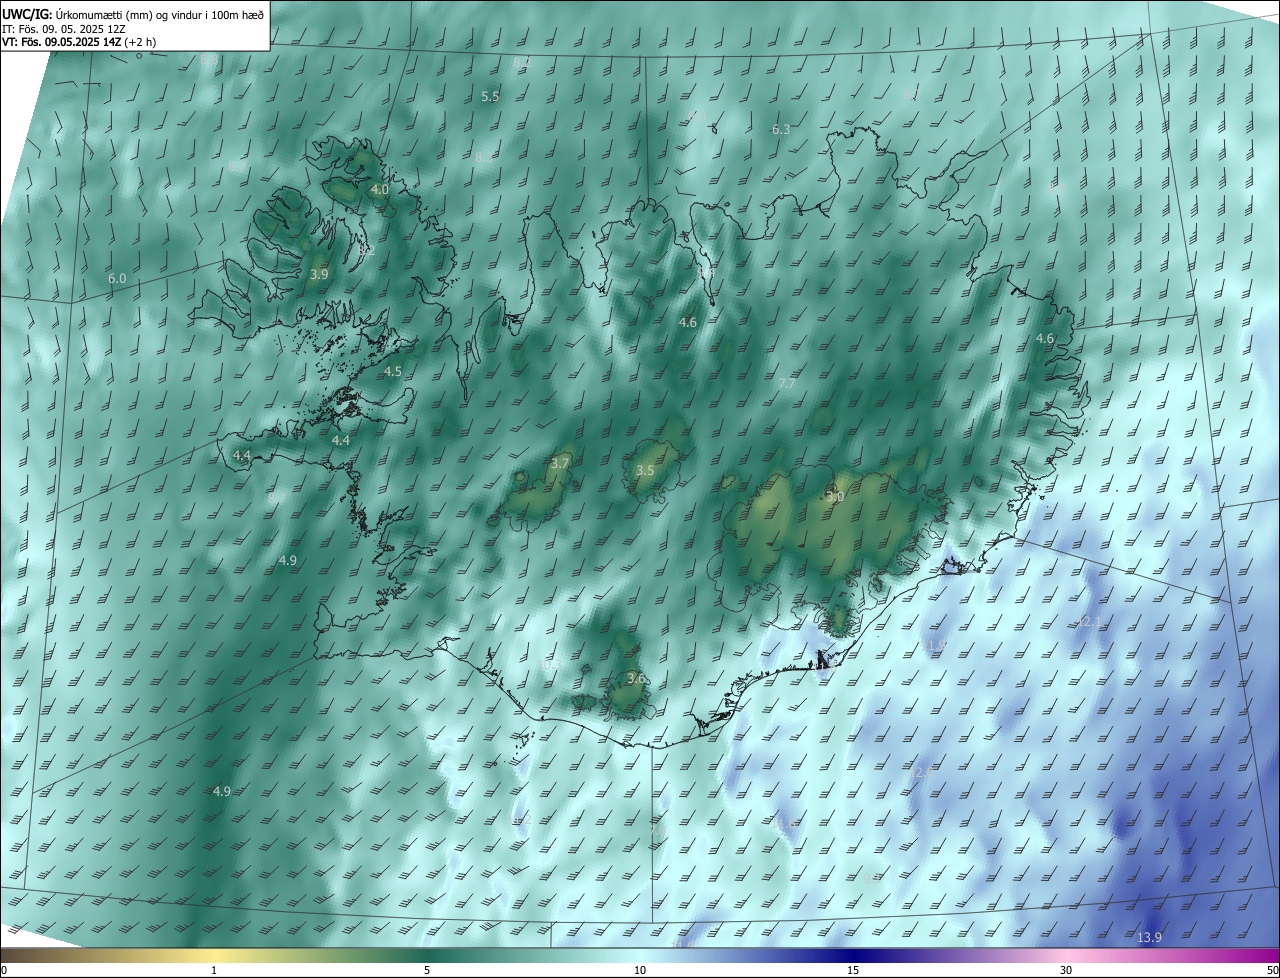The height and width of the screenshot is (978, 1280).
Task: Click the '1' tick label on the colour scale
Action: coord(215,971)
